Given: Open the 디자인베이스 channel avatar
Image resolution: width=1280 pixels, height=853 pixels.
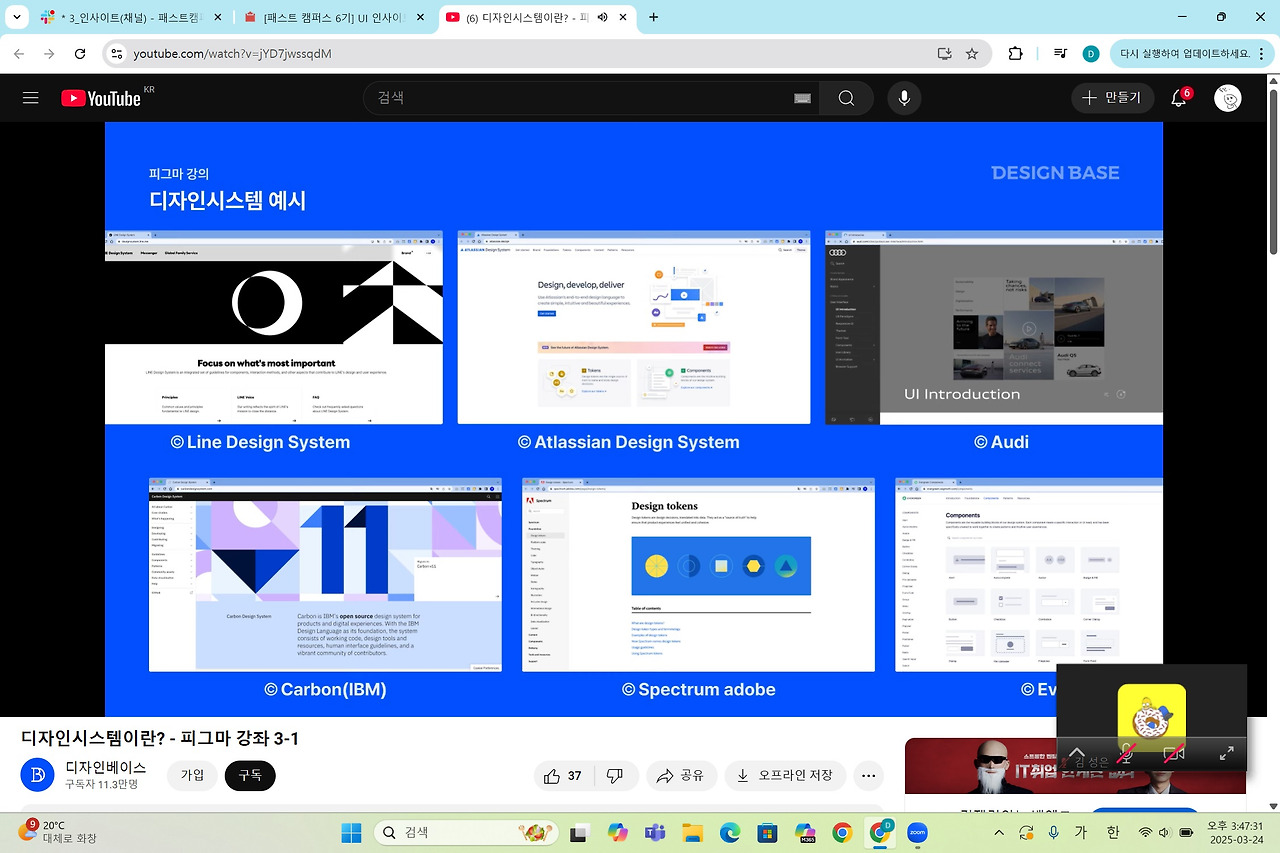Looking at the screenshot, I should tap(37, 775).
